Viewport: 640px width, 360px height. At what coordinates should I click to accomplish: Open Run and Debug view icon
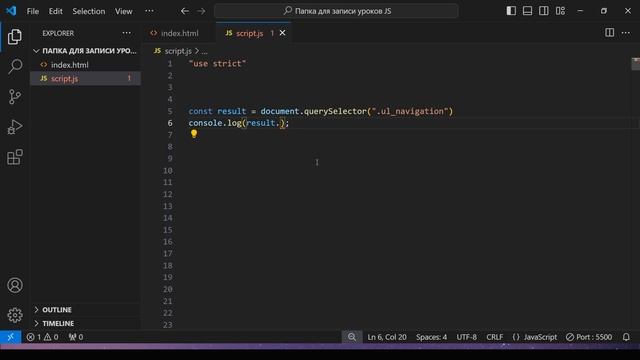(15, 127)
